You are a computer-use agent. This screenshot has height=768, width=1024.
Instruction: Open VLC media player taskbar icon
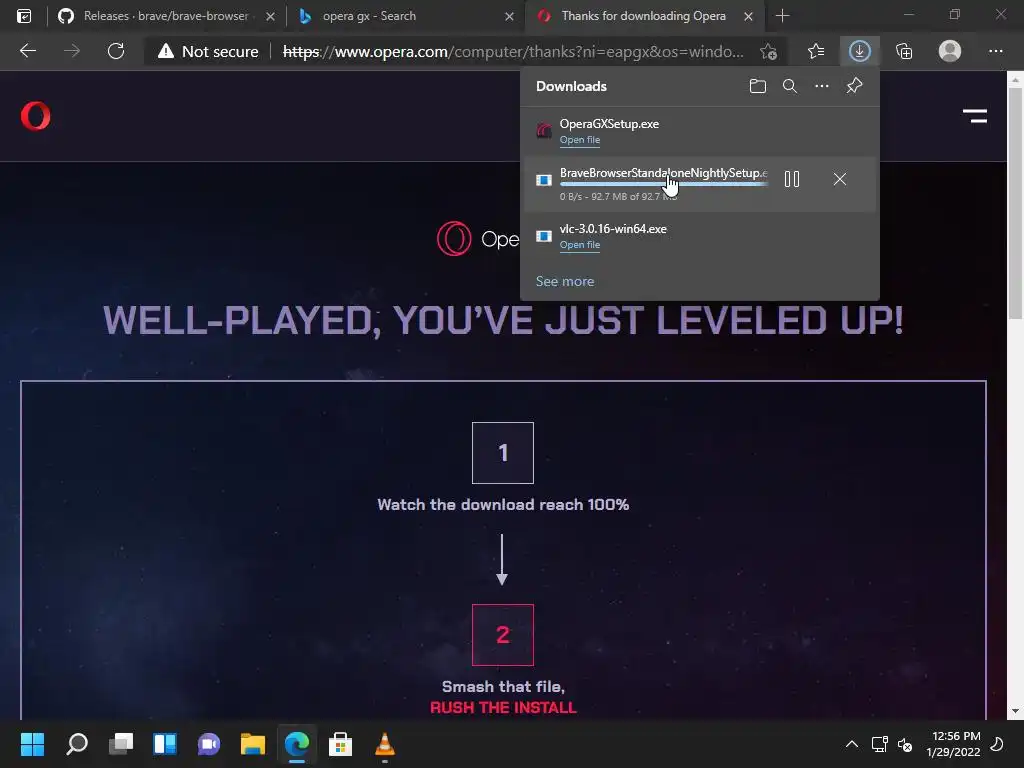click(385, 744)
